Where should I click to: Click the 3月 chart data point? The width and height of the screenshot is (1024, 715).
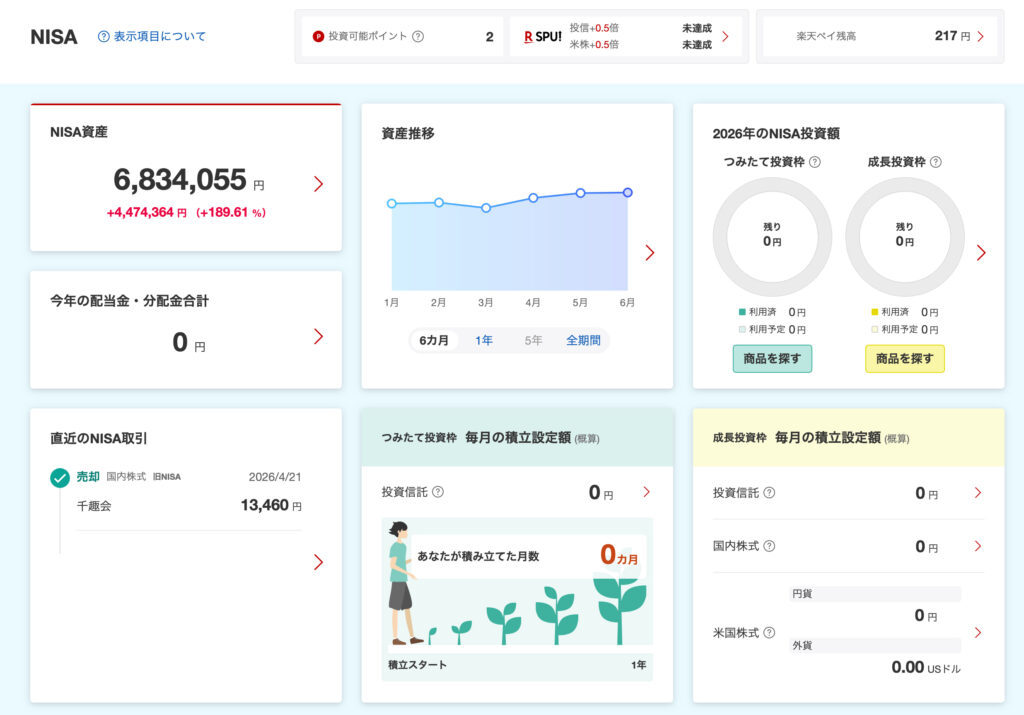point(486,208)
